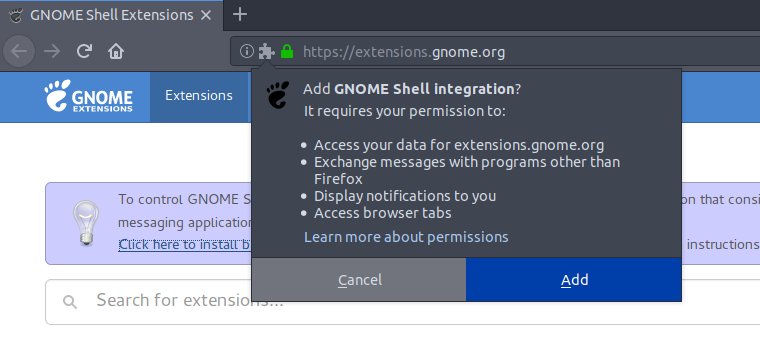Click the forward navigation arrow
This screenshot has height=363, width=760.
tap(52, 51)
